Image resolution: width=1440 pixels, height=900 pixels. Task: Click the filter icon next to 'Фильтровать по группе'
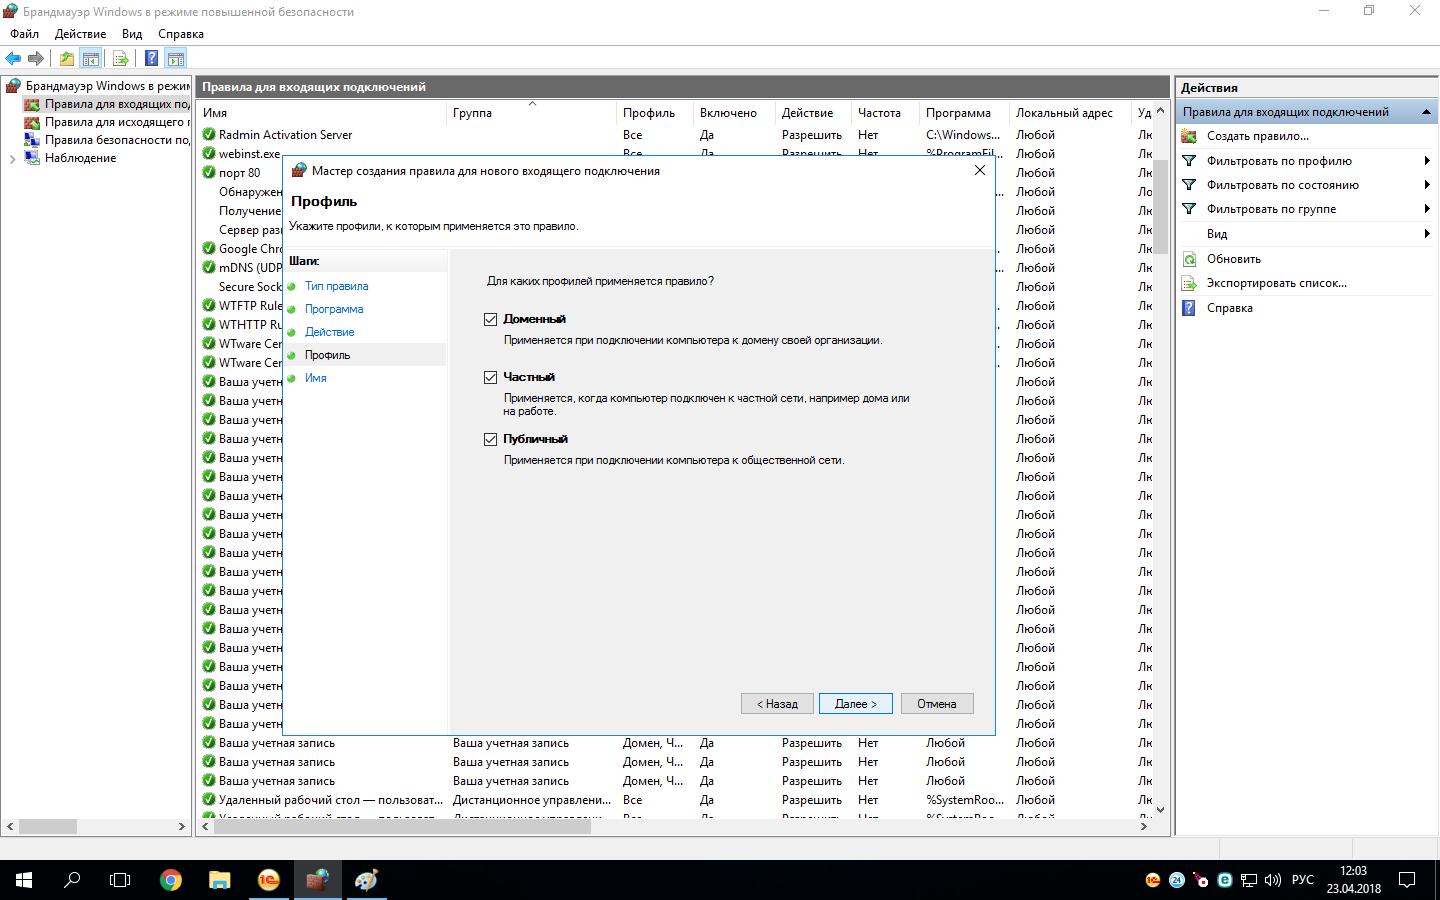click(x=1189, y=209)
